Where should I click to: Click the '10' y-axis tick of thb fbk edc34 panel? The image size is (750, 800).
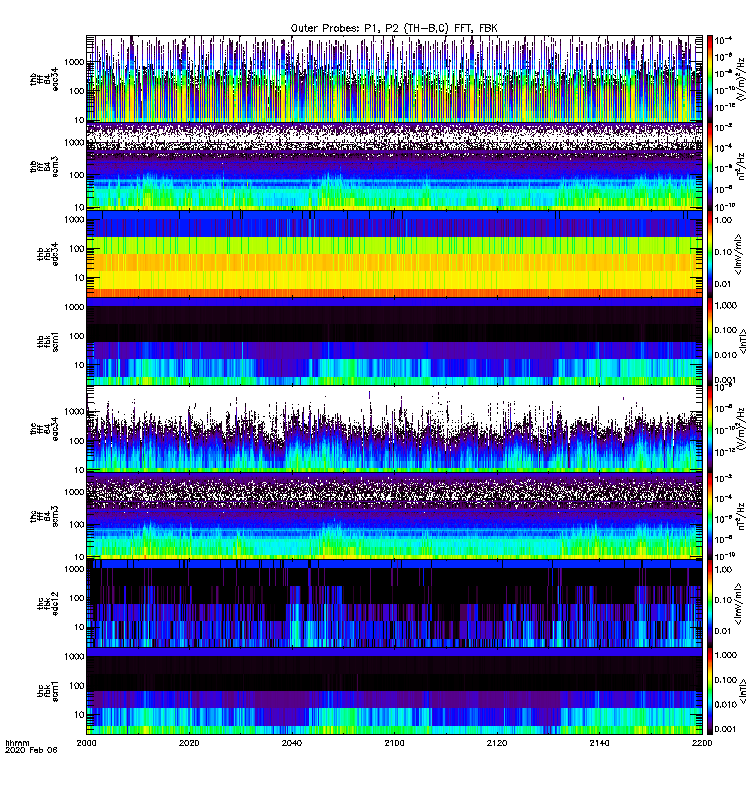click(x=80, y=278)
